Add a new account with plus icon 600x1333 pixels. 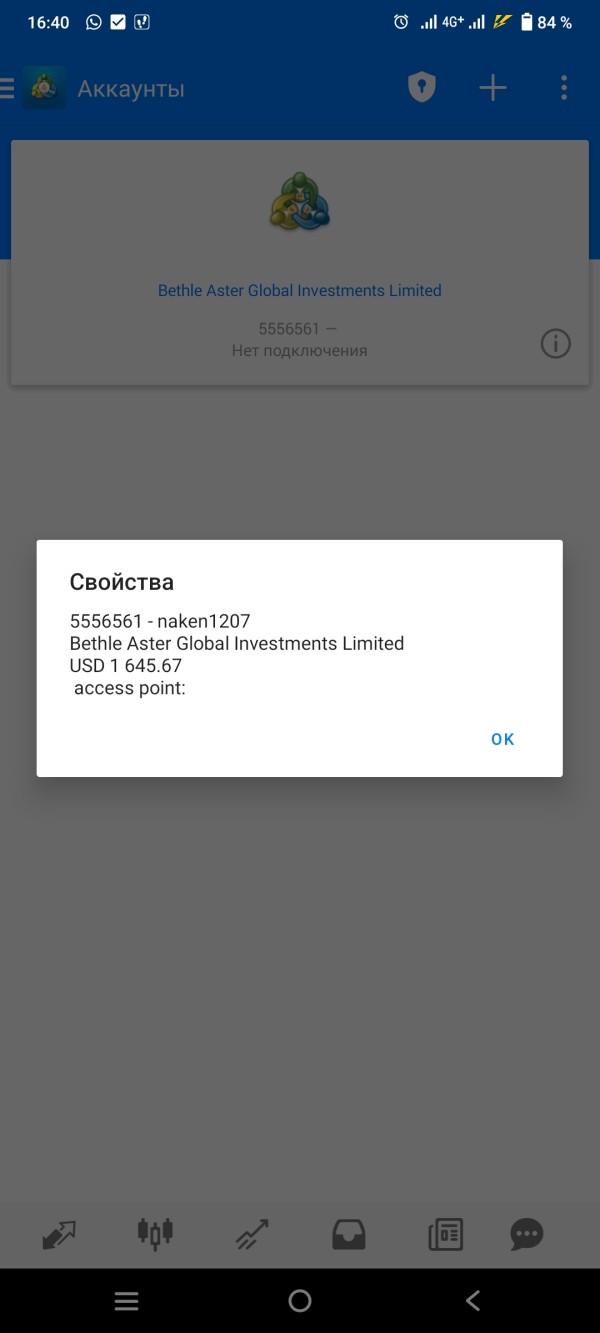click(x=493, y=88)
